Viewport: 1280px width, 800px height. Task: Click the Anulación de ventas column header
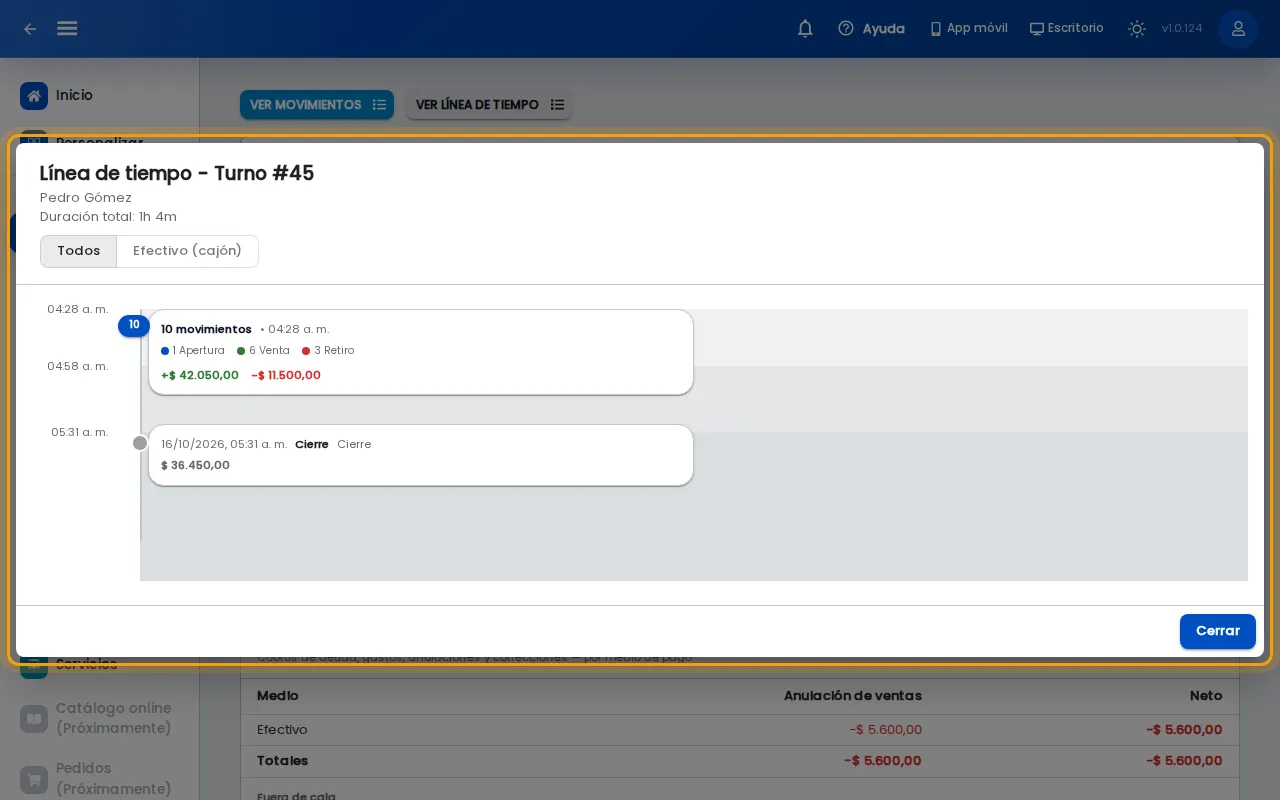point(853,696)
